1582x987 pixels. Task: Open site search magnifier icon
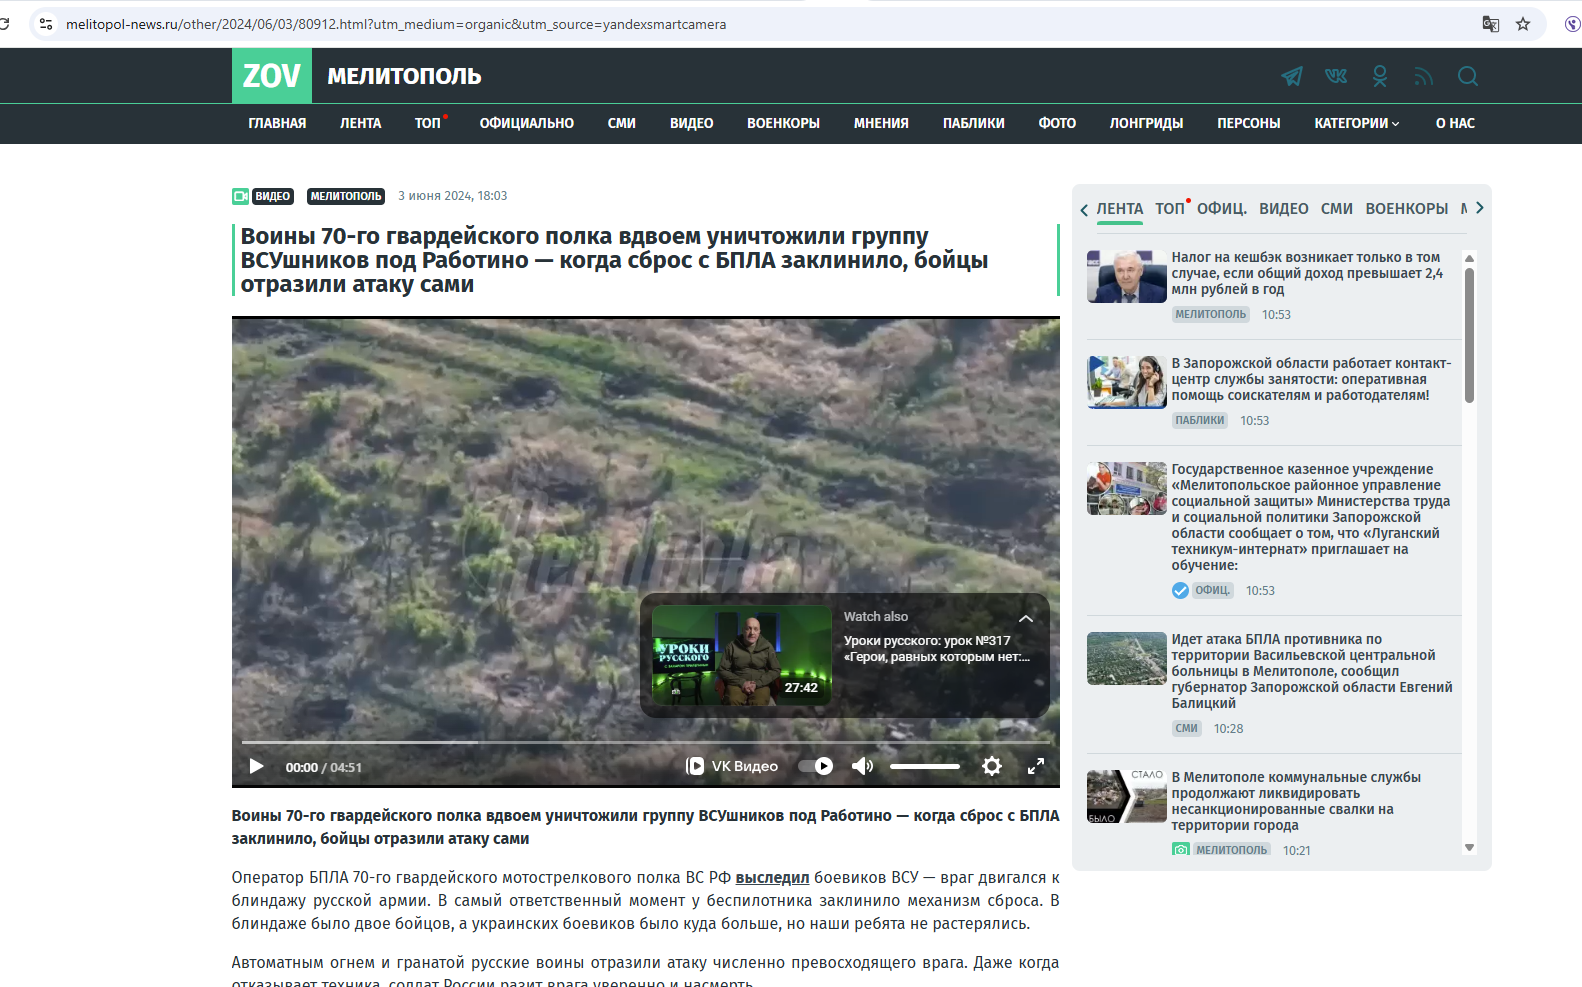(x=1467, y=76)
